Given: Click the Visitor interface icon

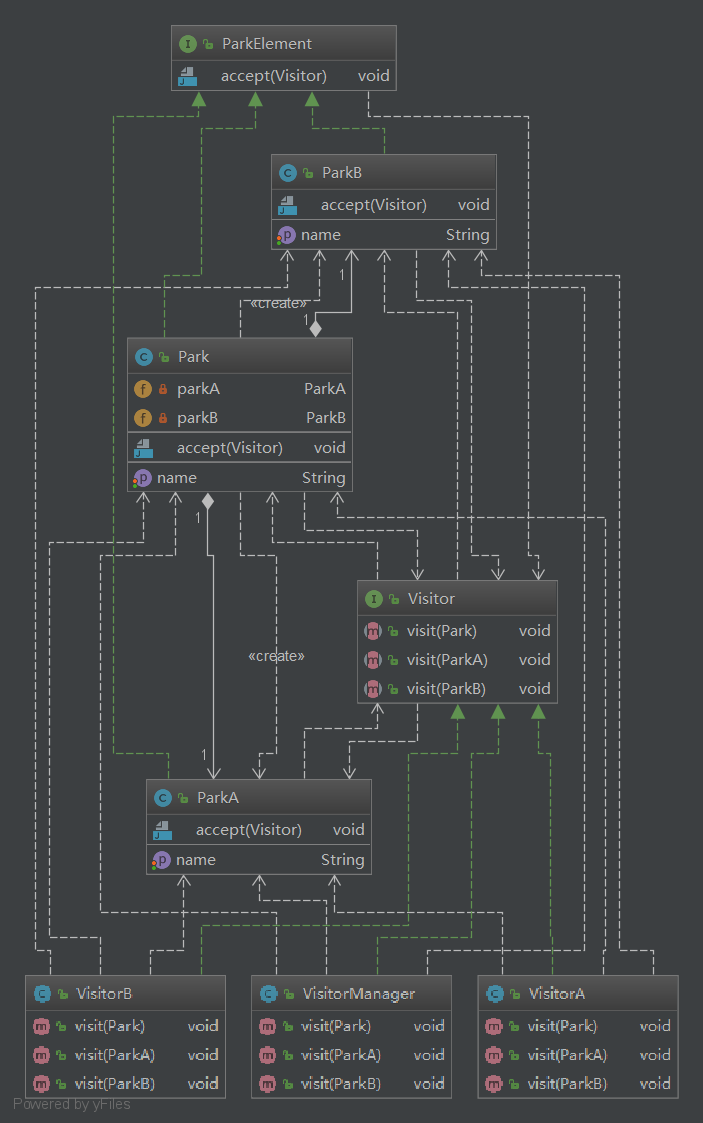Looking at the screenshot, I should [374, 599].
